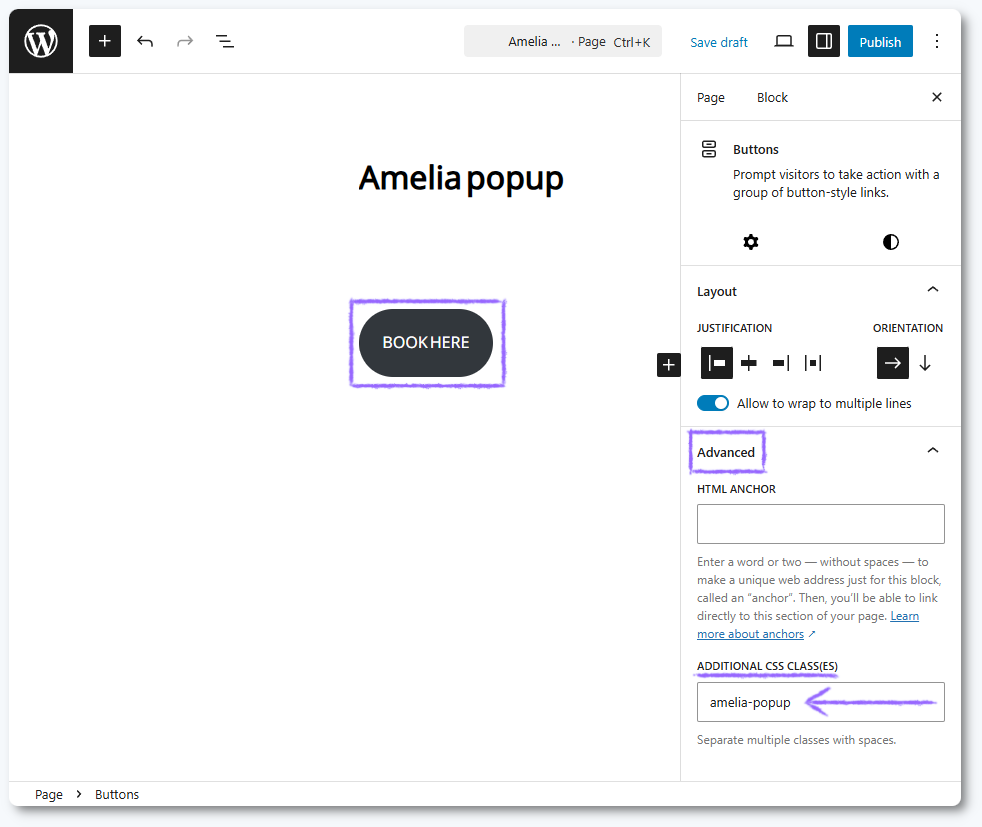Screen dimensions: 982x827
Task: Open the block Styles tab icon
Action: (x=890, y=242)
